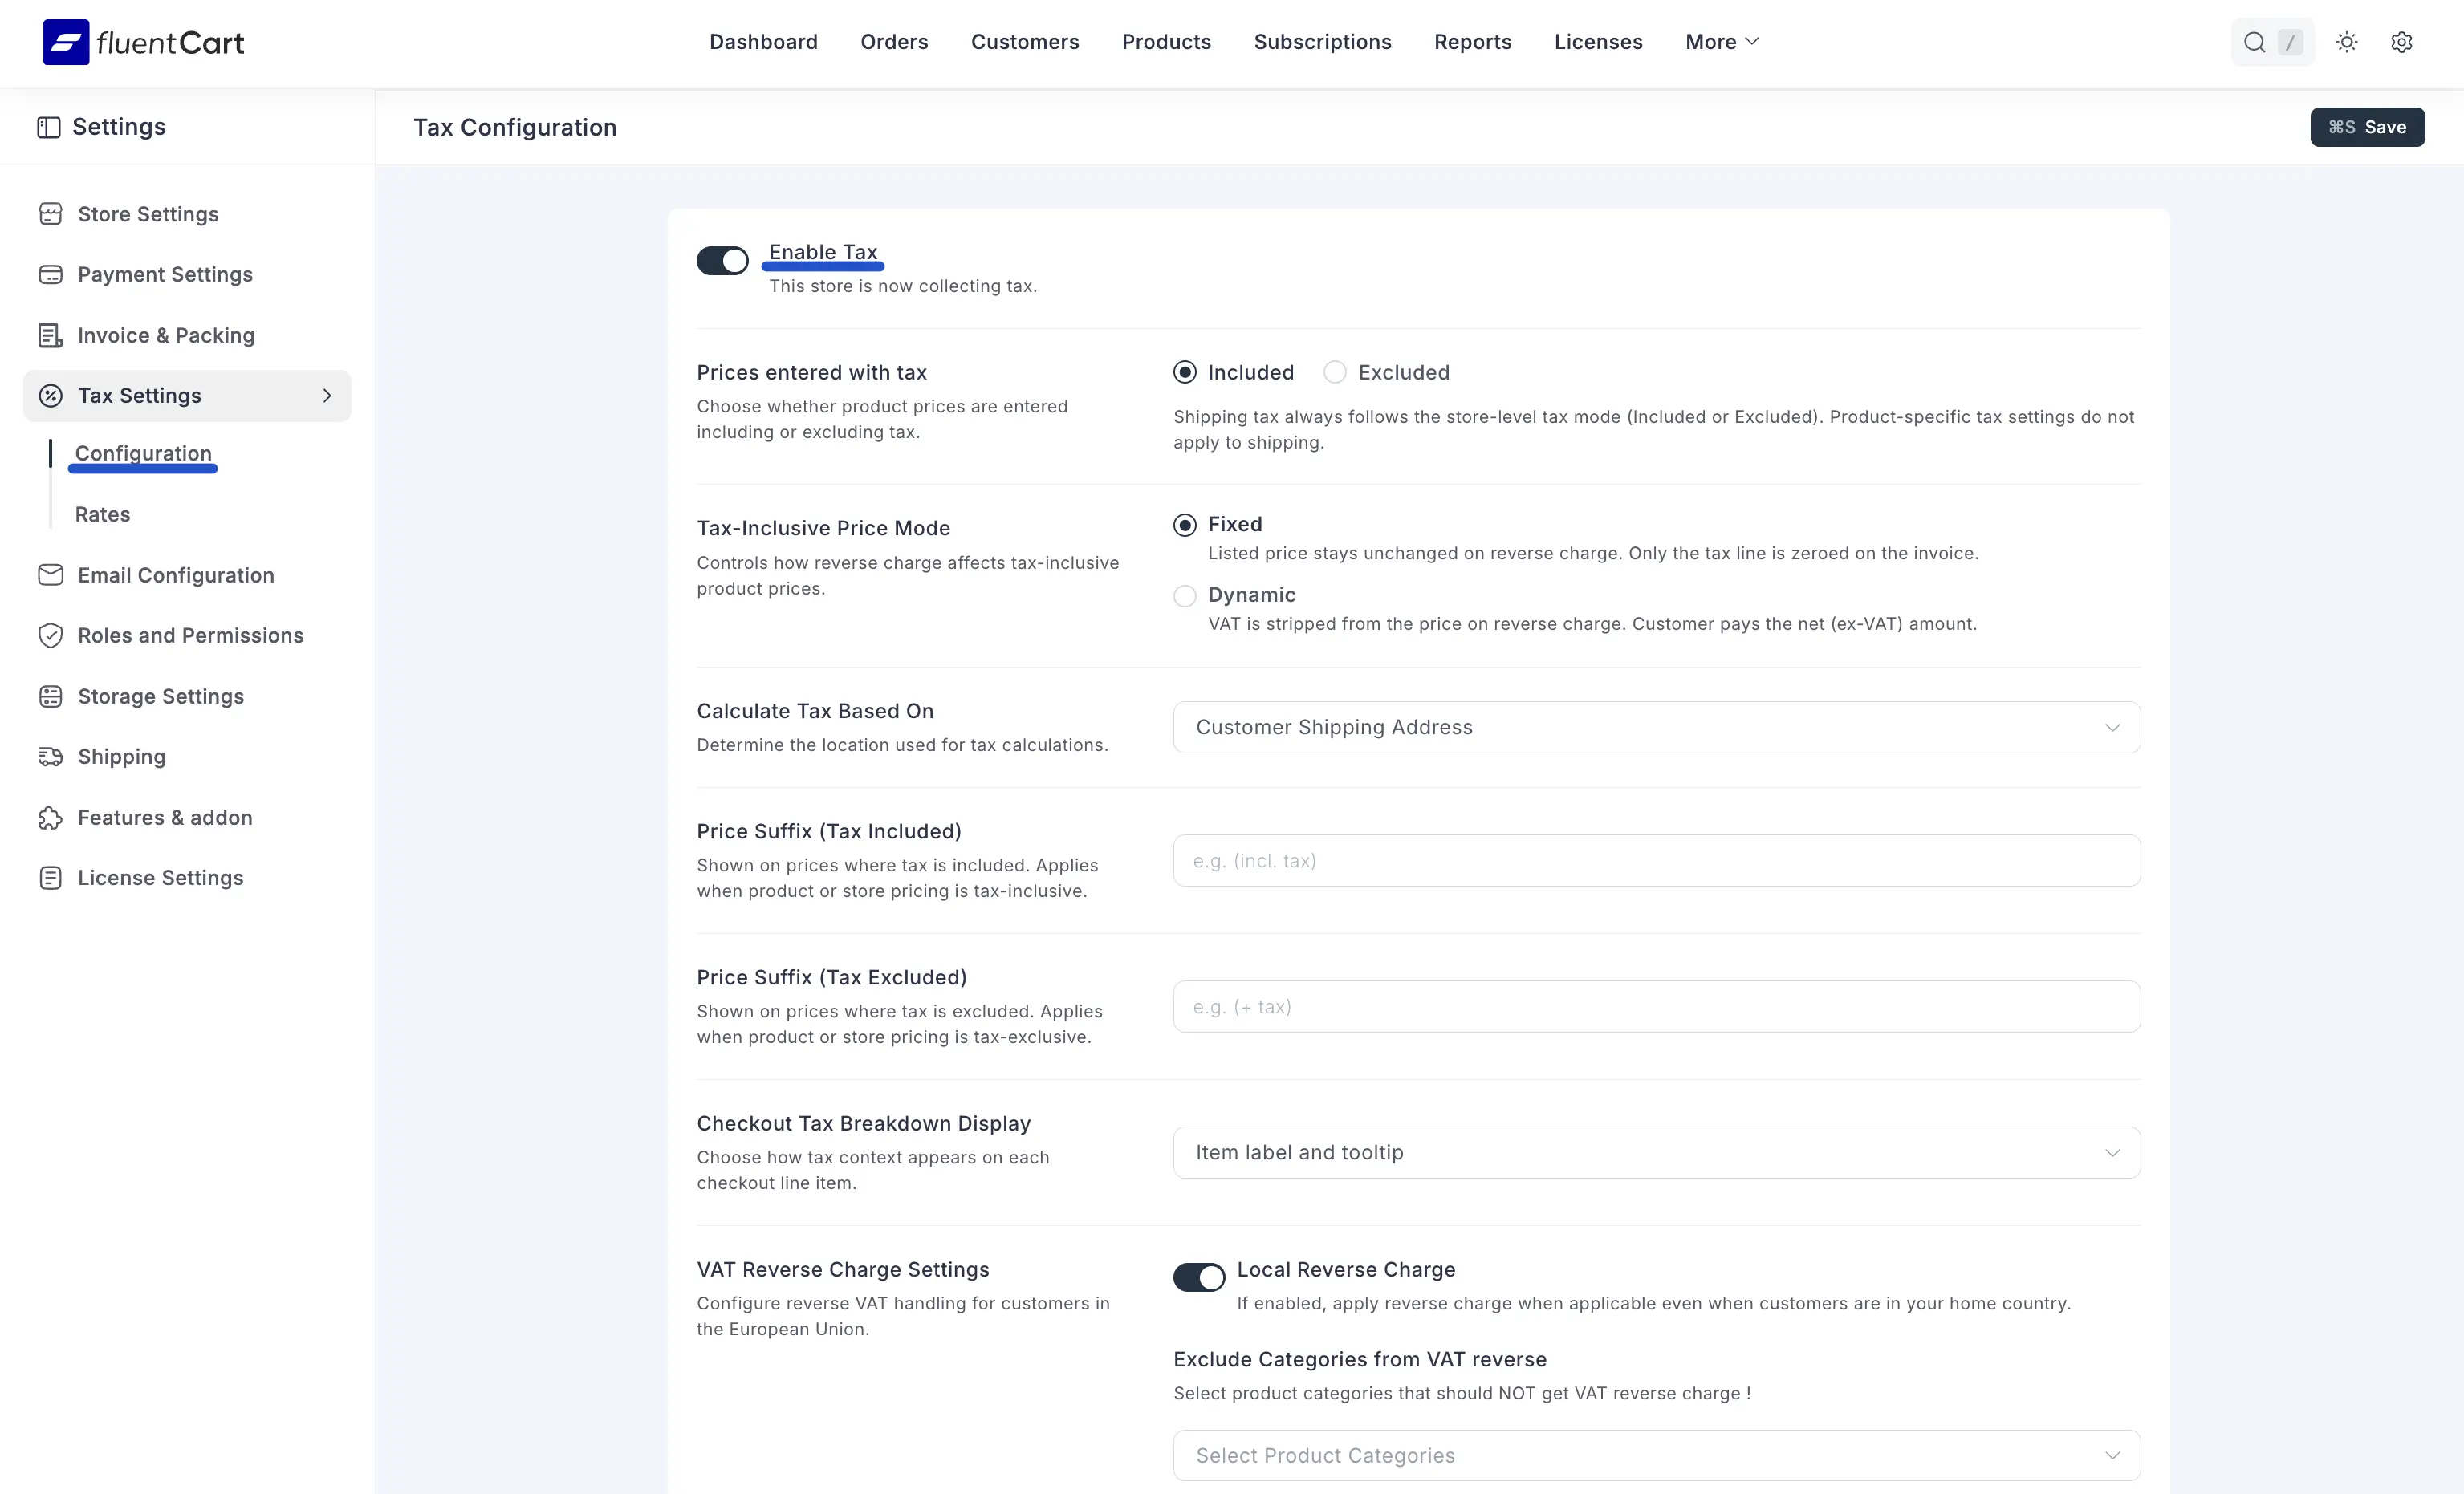
Task: Click the Payment Settings card icon
Action: pos(50,274)
